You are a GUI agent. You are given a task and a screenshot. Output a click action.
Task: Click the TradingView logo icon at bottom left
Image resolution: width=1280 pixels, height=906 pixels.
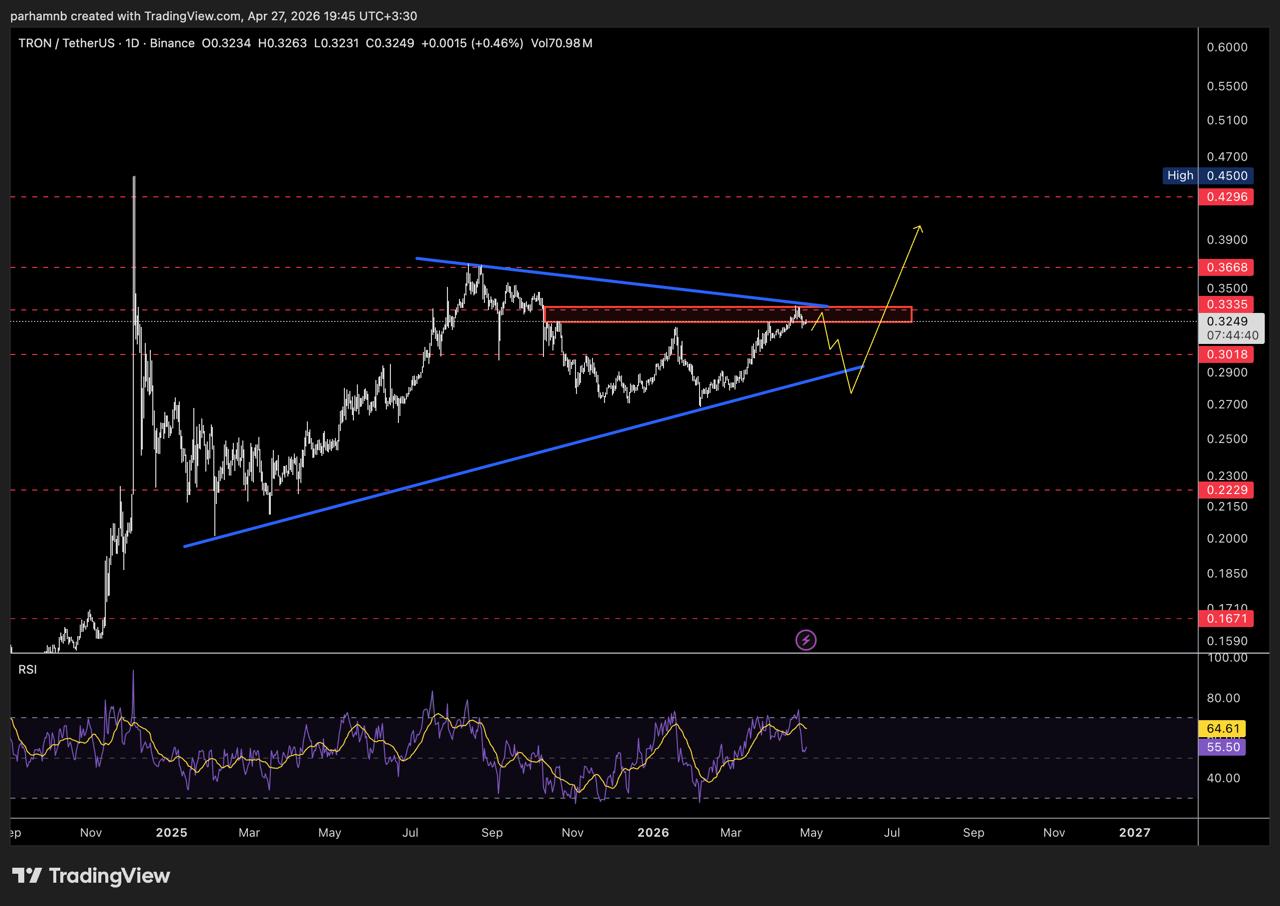27,876
